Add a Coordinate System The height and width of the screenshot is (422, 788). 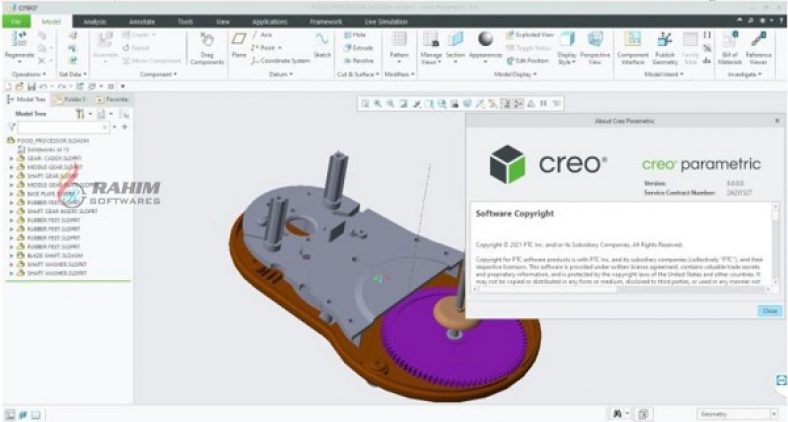coord(280,61)
